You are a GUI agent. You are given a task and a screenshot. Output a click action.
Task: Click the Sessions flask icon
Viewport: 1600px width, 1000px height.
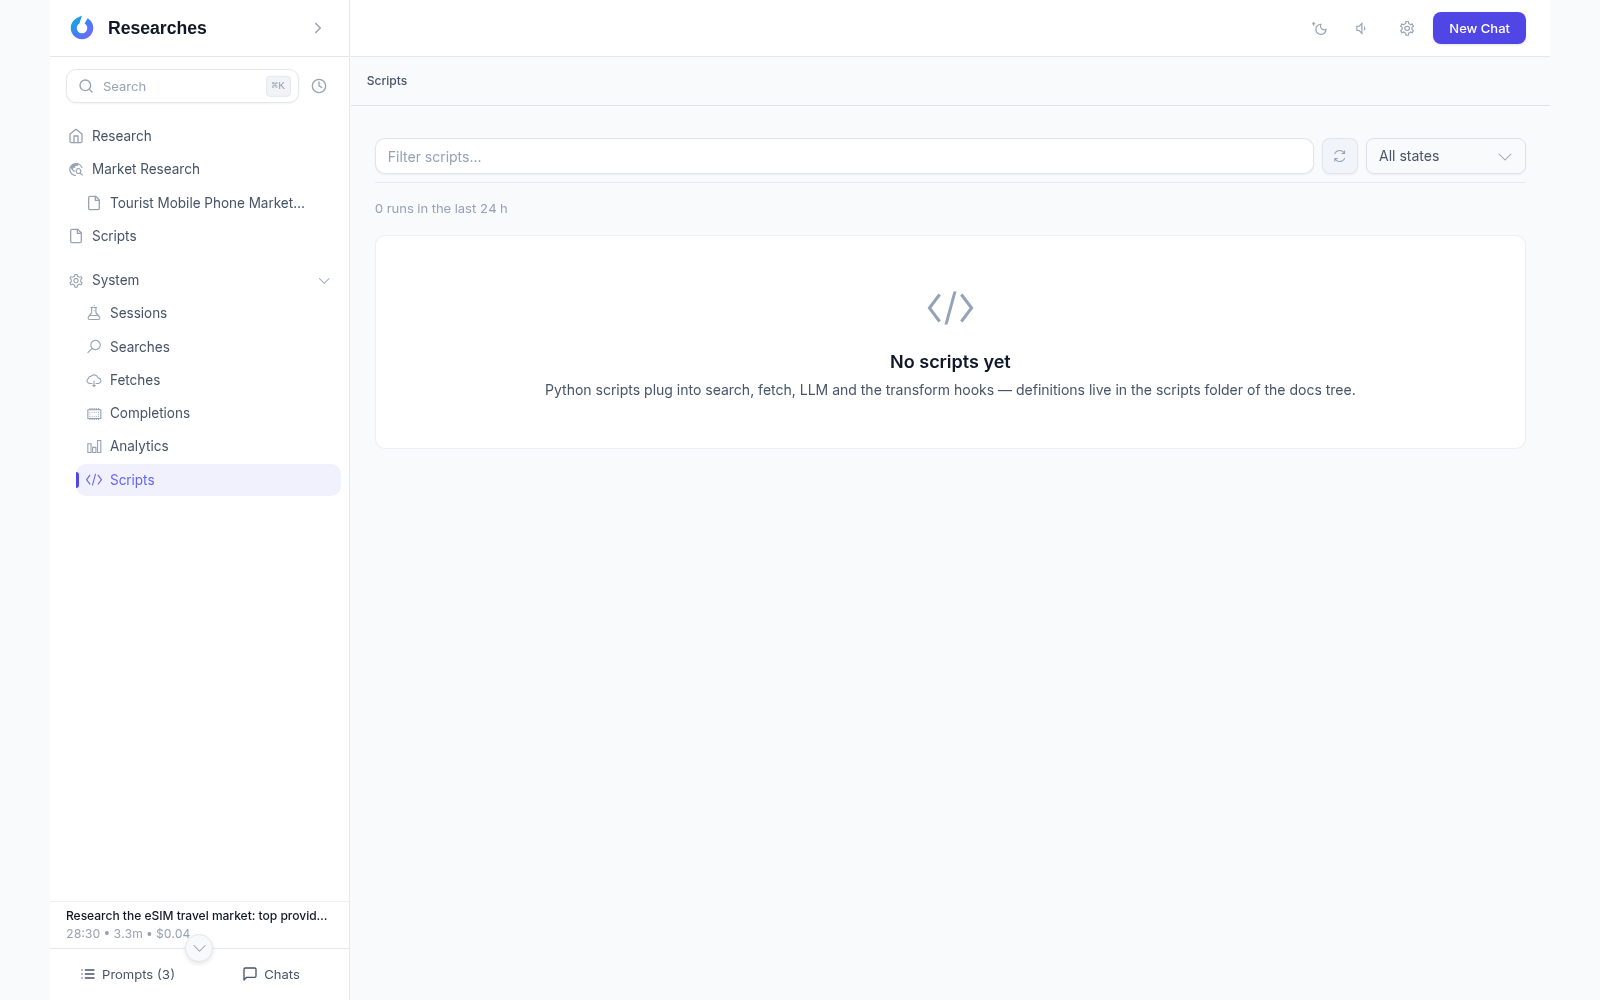point(94,313)
